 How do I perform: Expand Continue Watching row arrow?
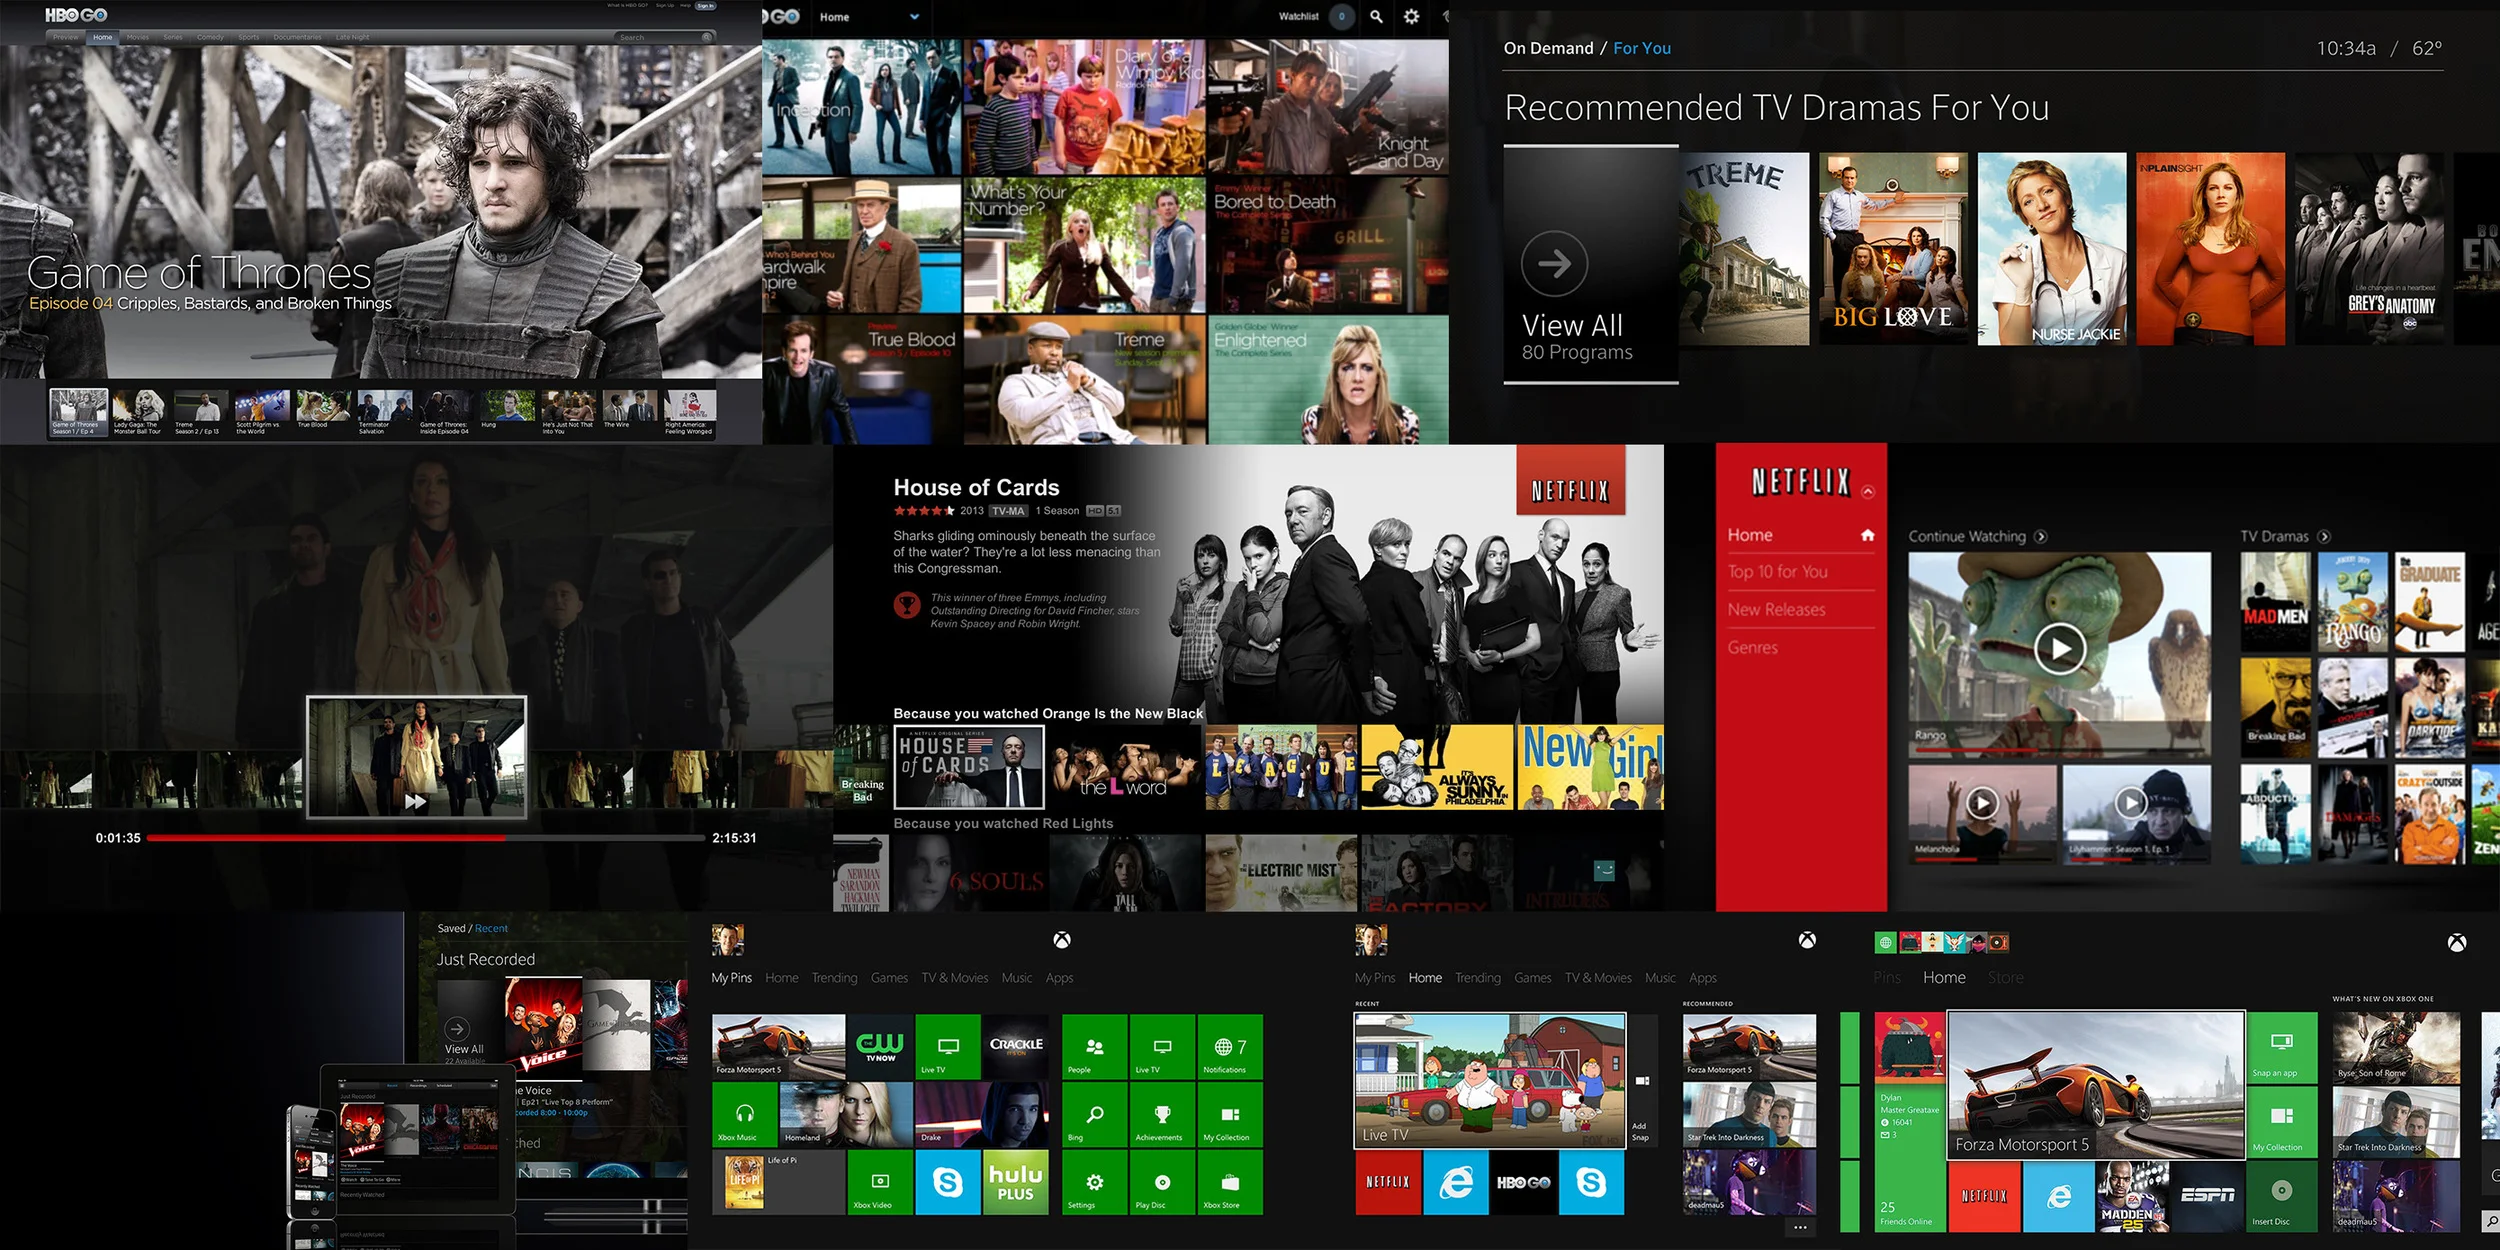coord(2040,537)
